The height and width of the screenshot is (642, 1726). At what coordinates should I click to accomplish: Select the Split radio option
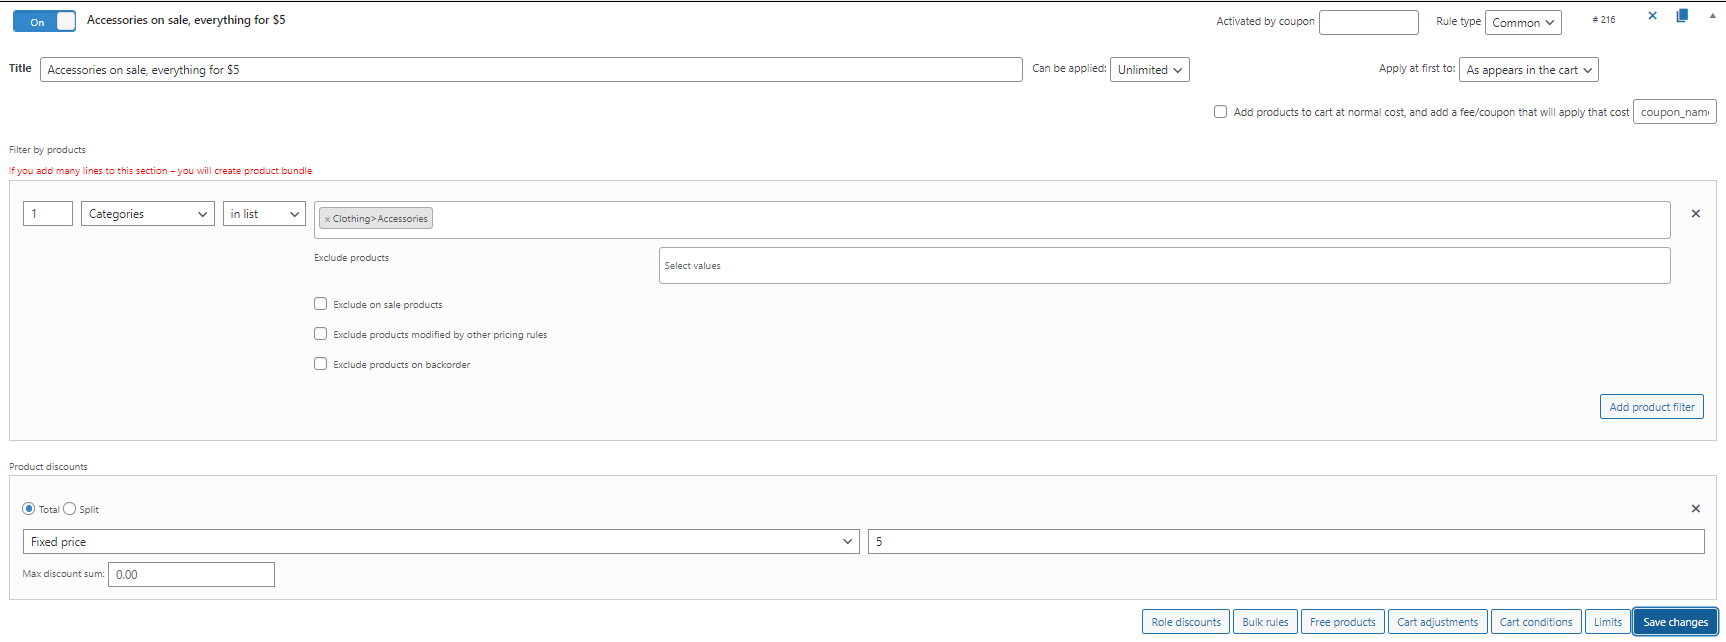point(69,509)
